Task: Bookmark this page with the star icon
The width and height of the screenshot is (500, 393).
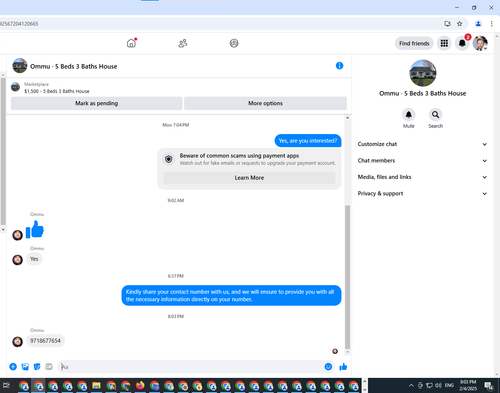Action: click(x=460, y=24)
